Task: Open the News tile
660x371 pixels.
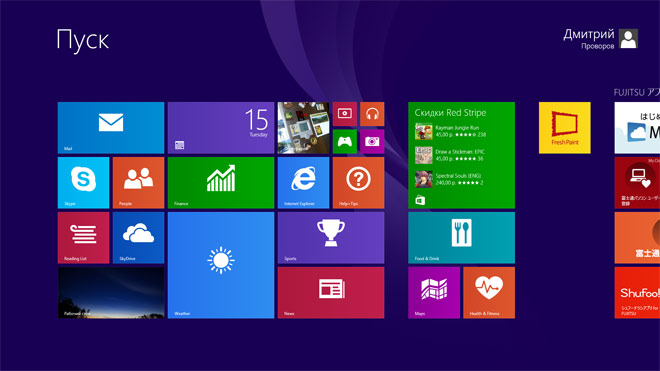Action: tap(331, 293)
